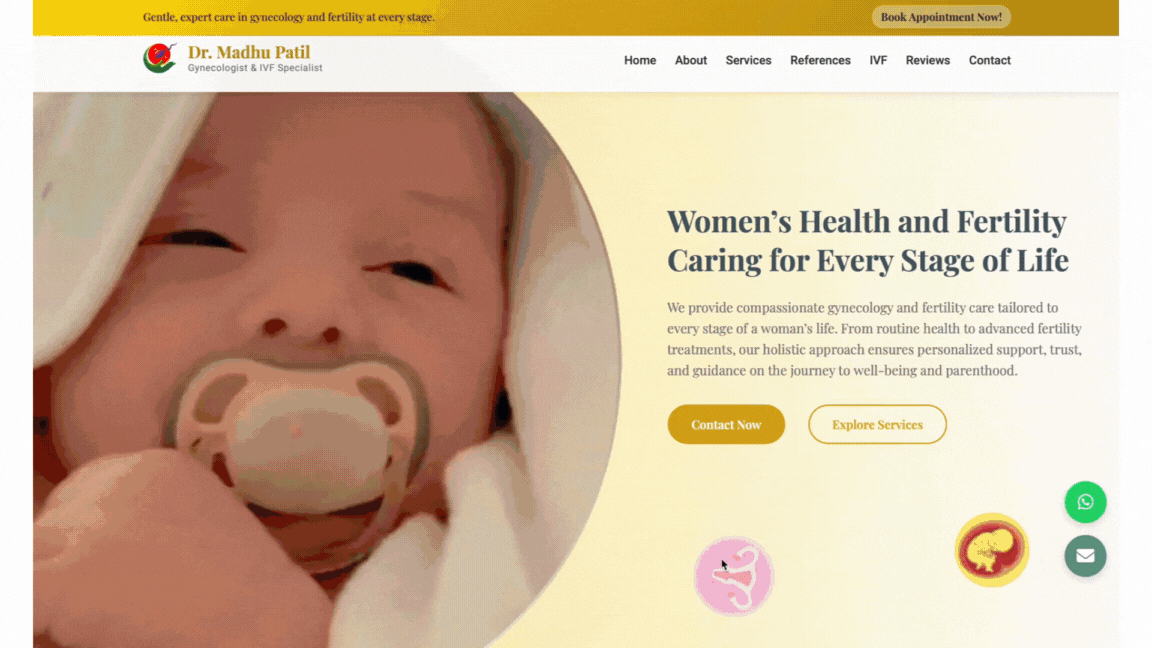1152x648 pixels.
Task: Go to the About page
Action: coord(691,60)
